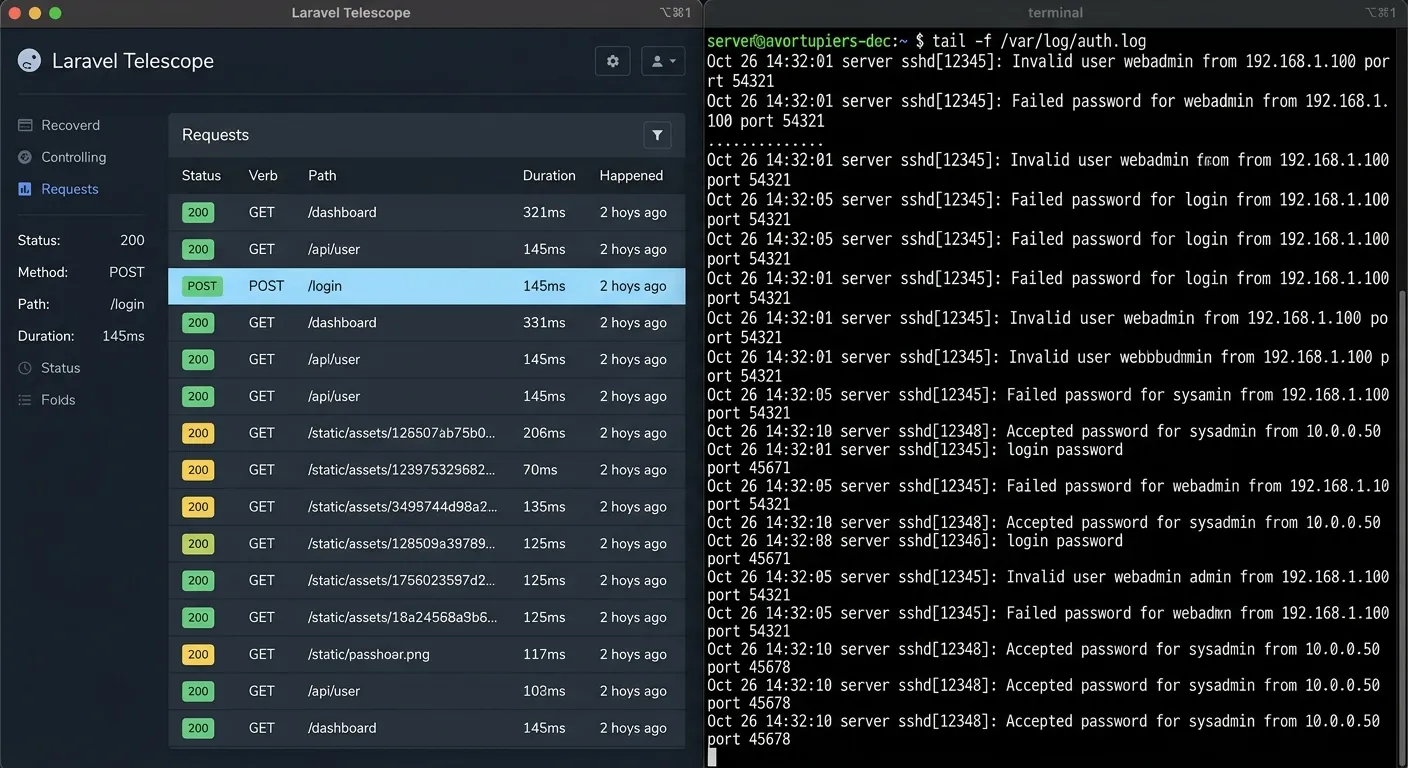The height and width of the screenshot is (768, 1408).
Task: Click the Laravel Telescope logo icon
Action: point(30,61)
